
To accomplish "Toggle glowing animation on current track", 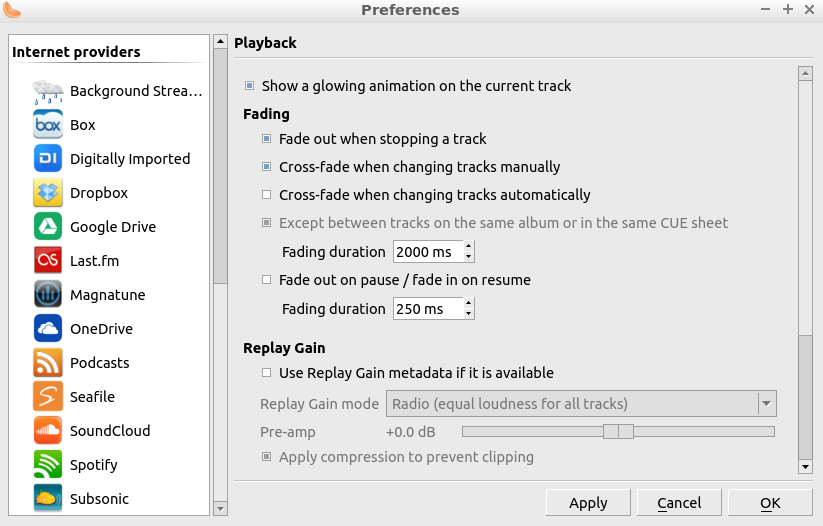I will 250,86.
